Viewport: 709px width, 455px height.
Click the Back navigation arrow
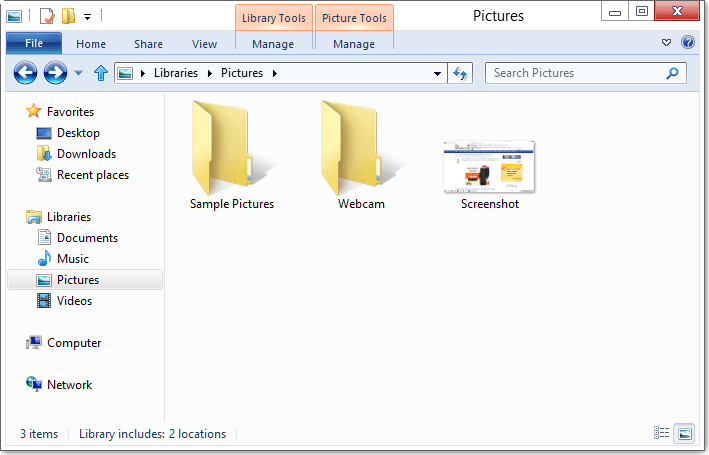tap(25, 73)
